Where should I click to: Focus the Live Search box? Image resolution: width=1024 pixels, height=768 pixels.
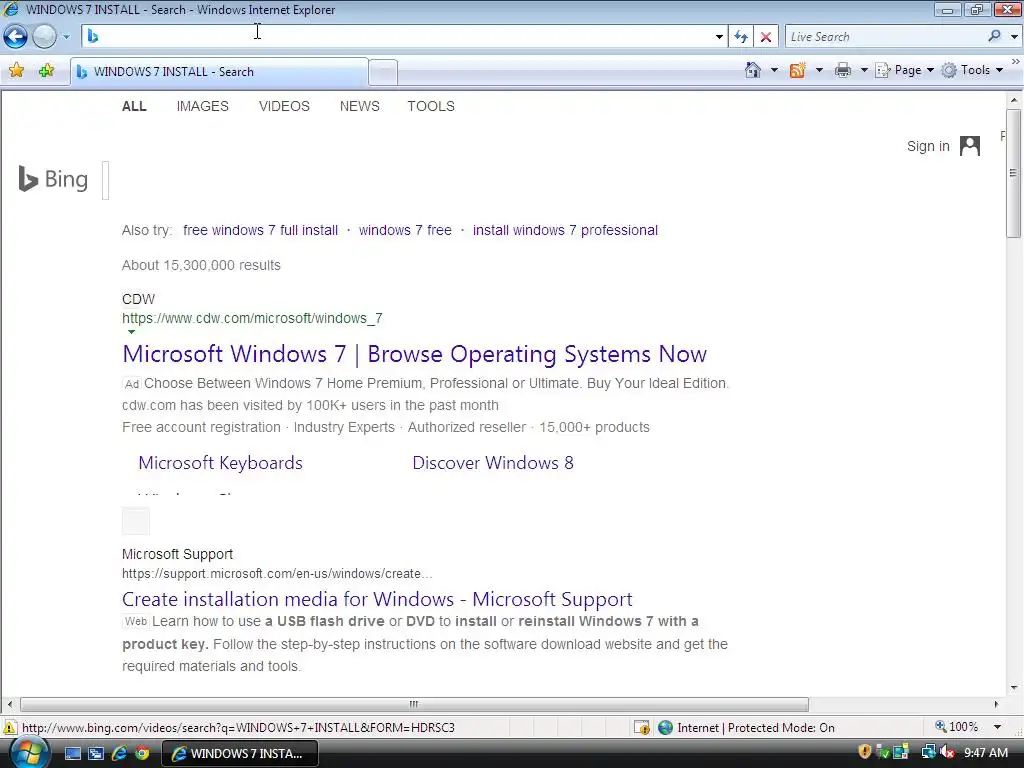tap(884, 37)
